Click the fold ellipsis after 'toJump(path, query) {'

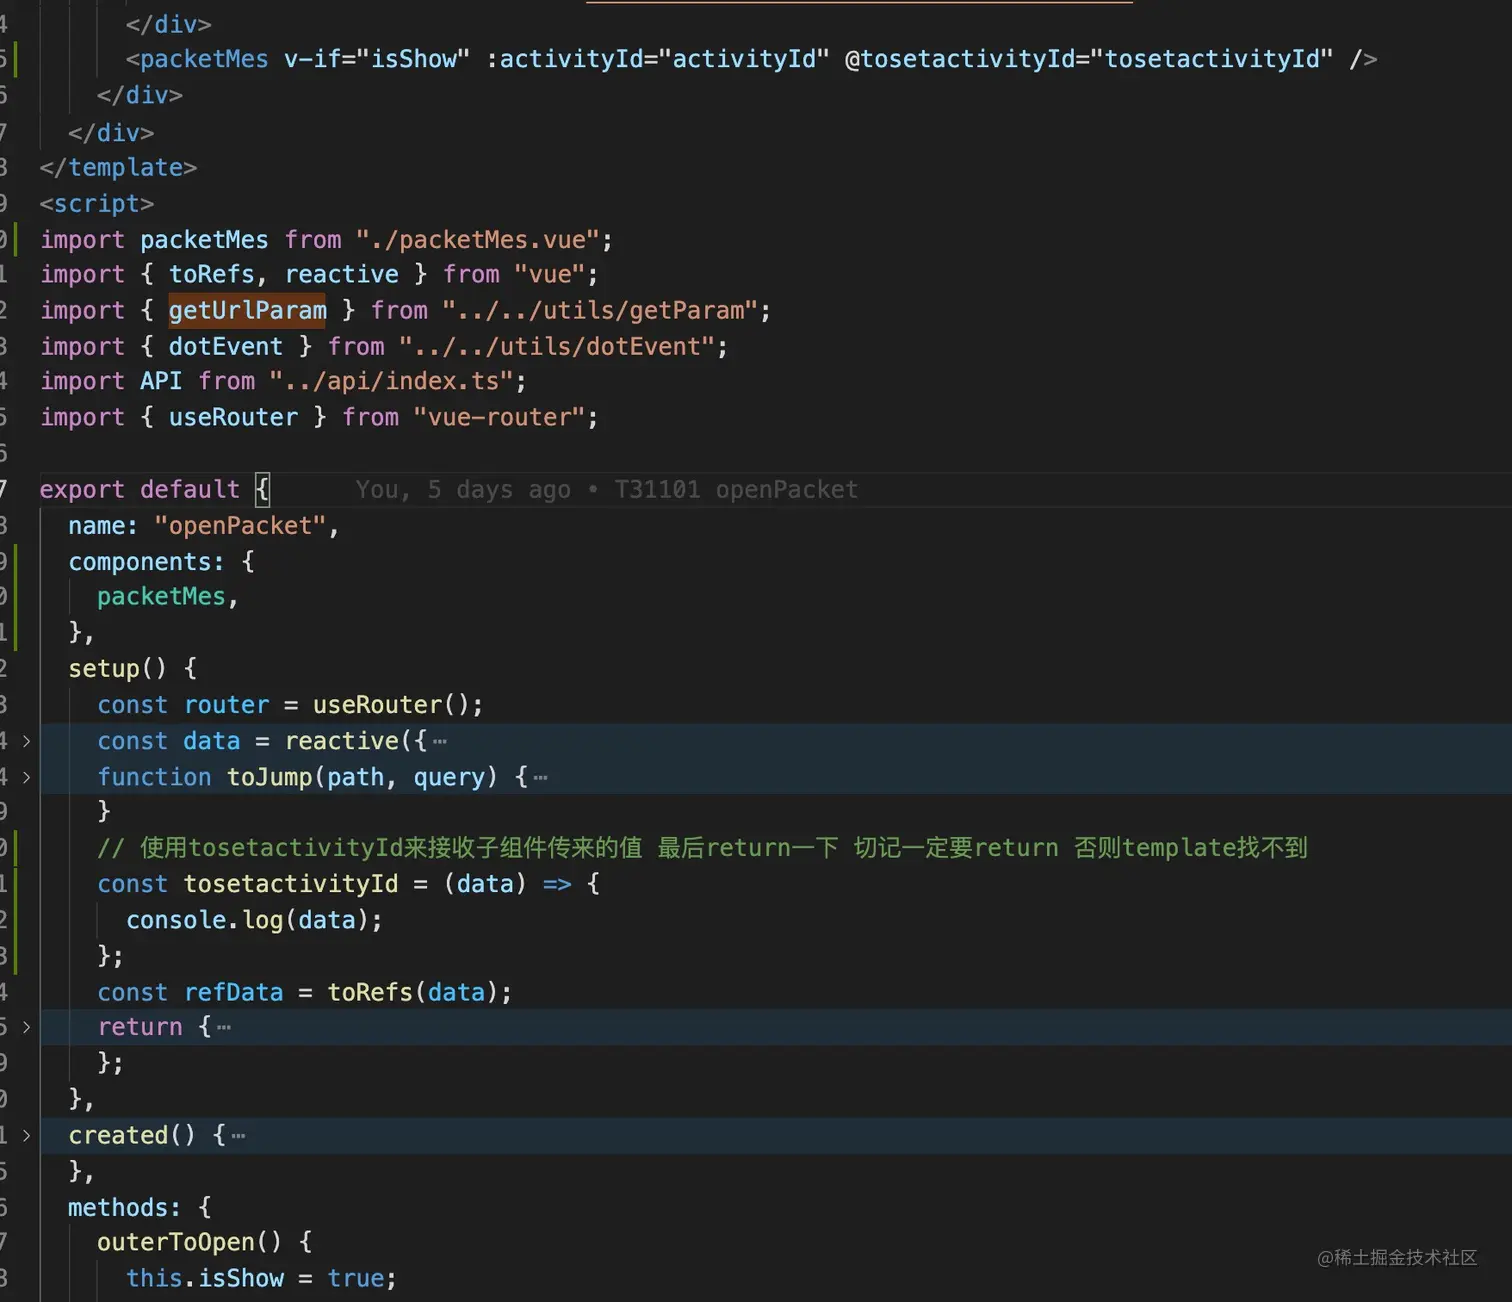click(540, 778)
